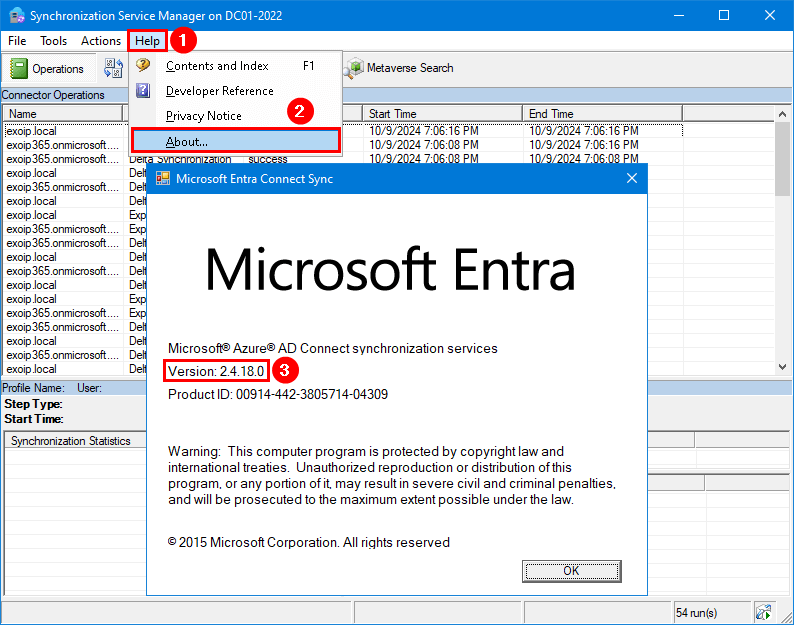The height and width of the screenshot is (625, 794).
Task: Click the © 2015 Microsoft Corporation copyright line
Action: click(308, 542)
